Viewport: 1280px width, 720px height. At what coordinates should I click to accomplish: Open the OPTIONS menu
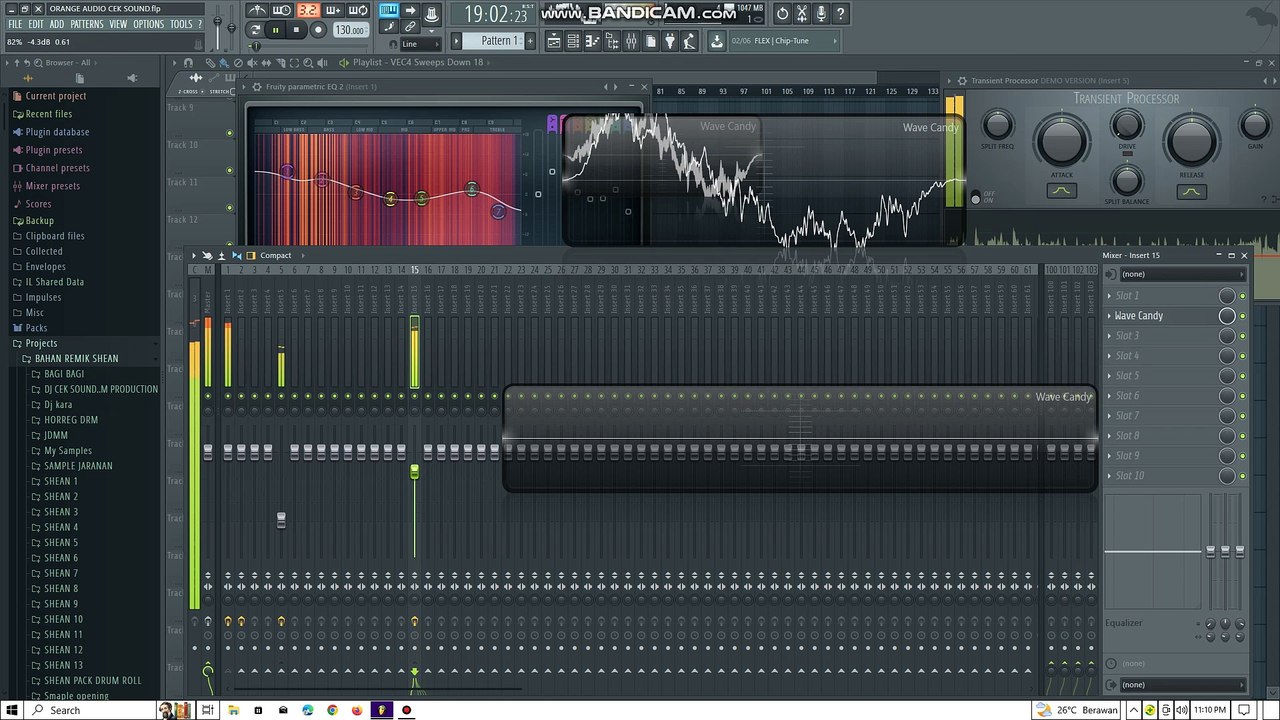pyautogui.click(x=148, y=24)
